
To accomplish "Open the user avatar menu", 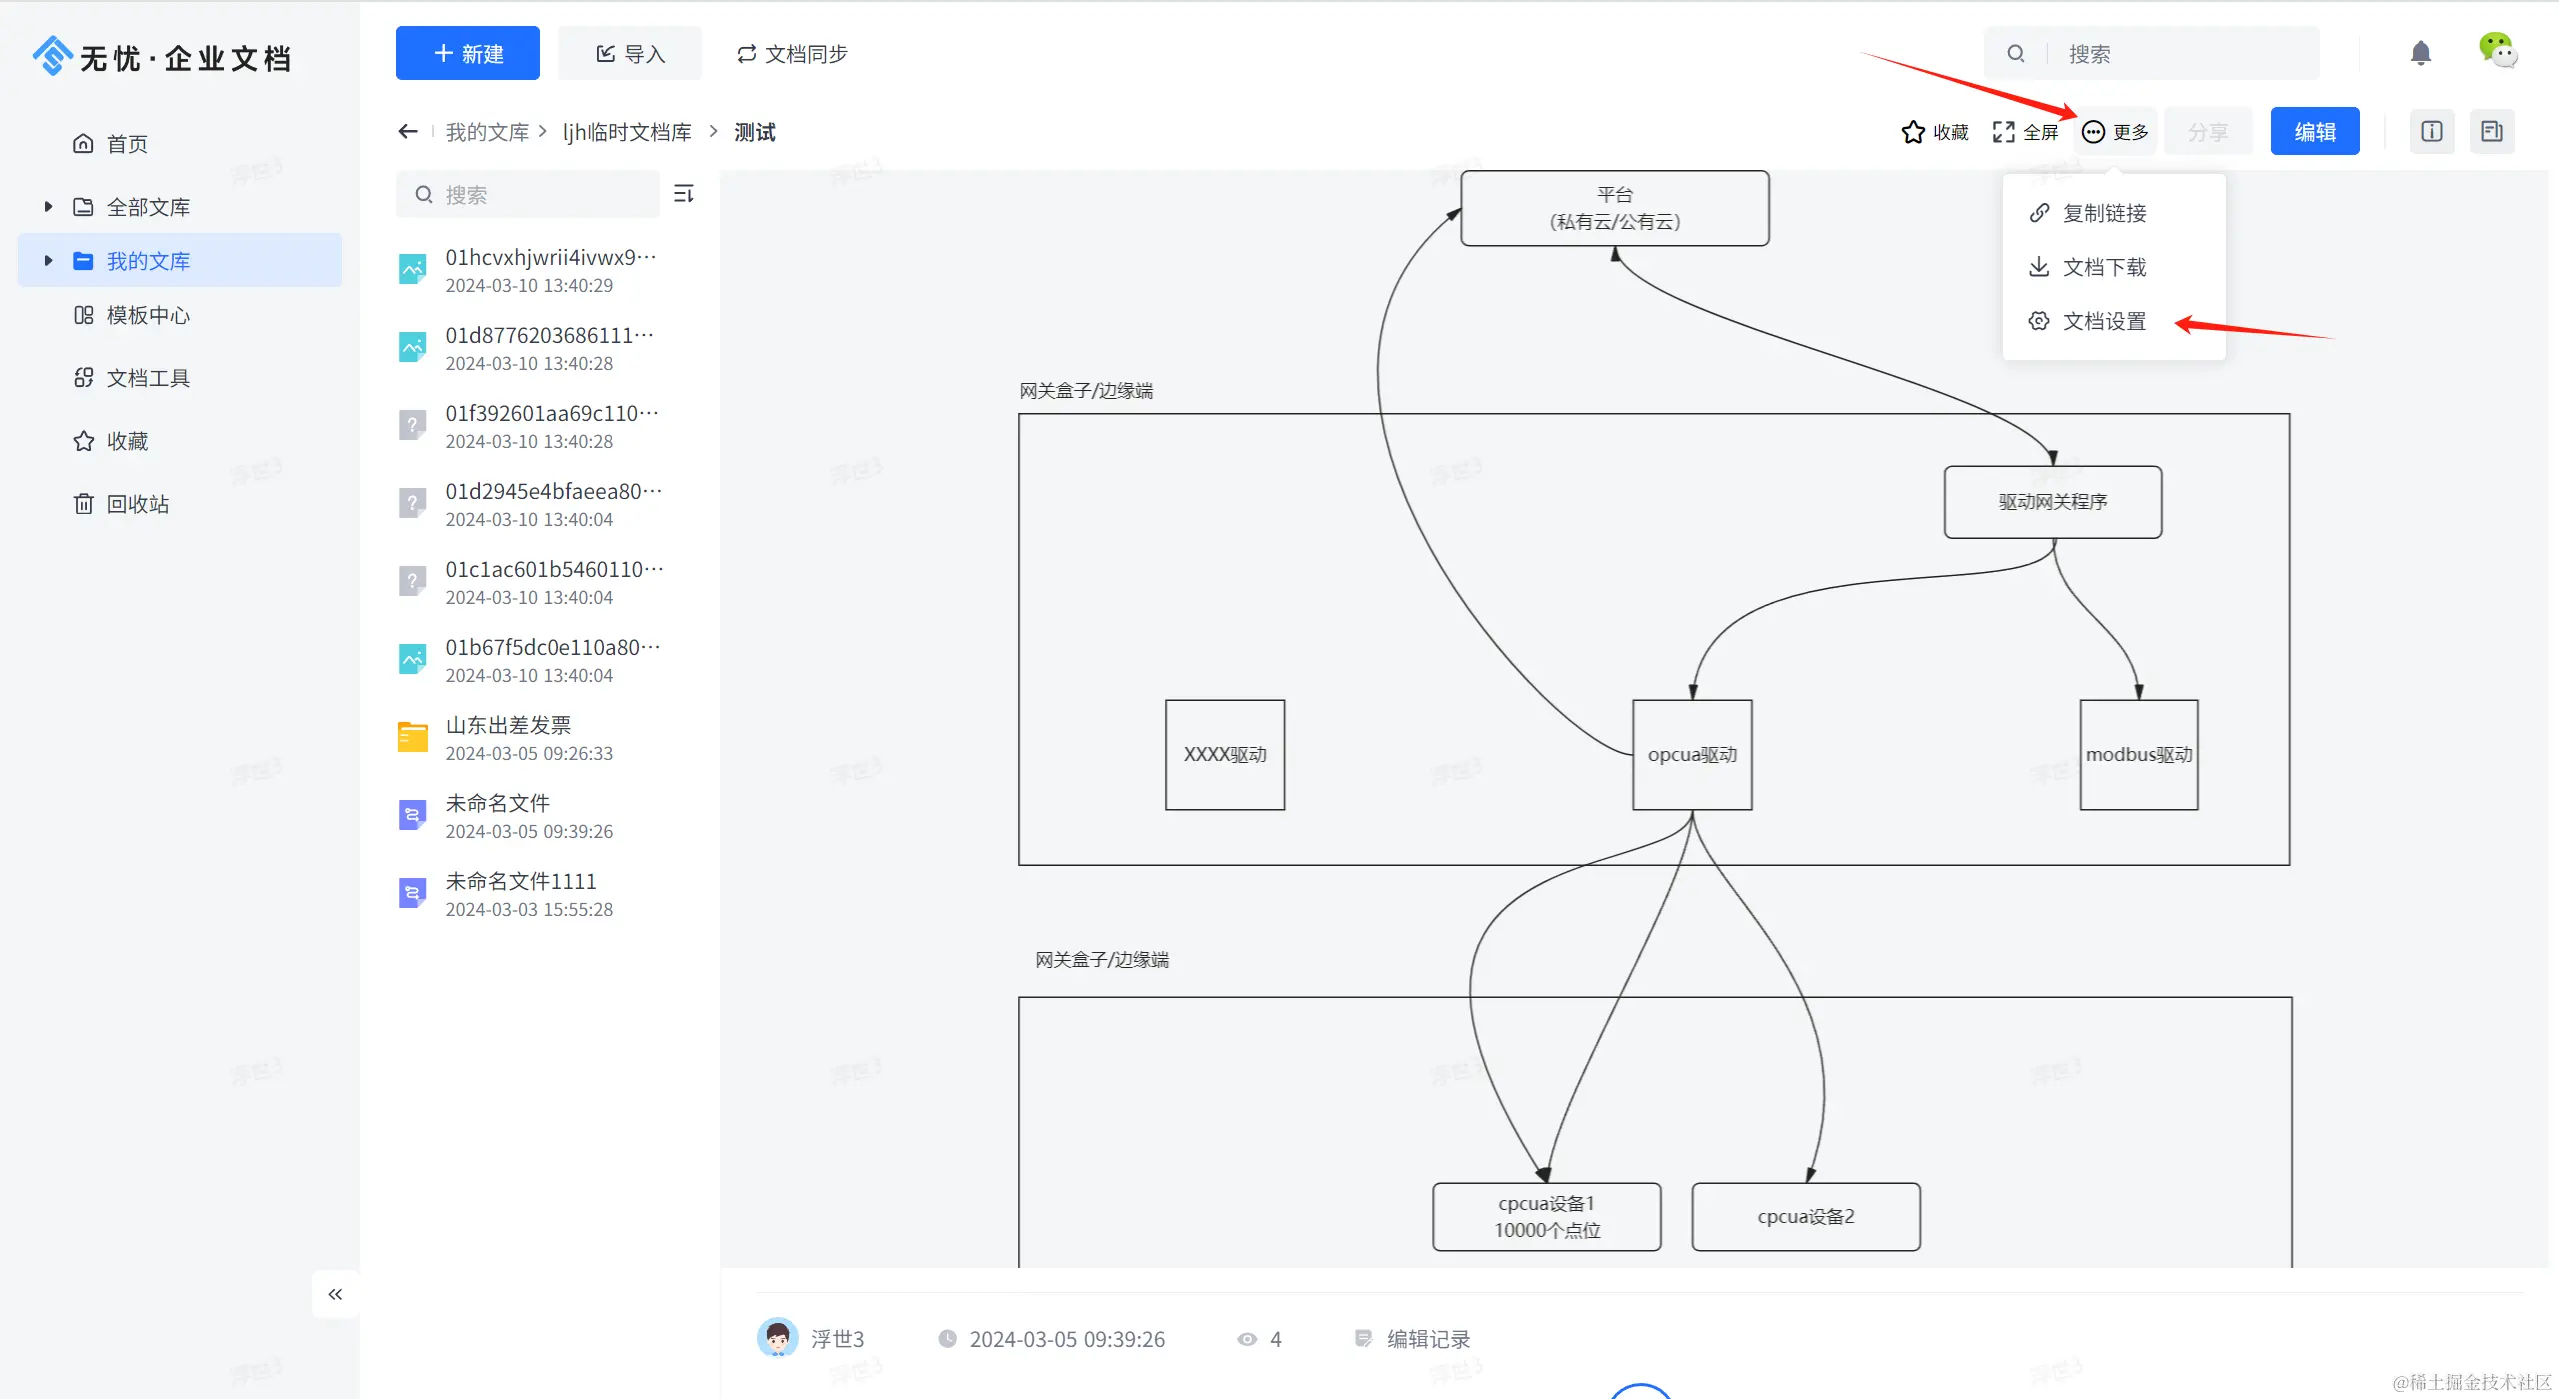I will click(2497, 50).
